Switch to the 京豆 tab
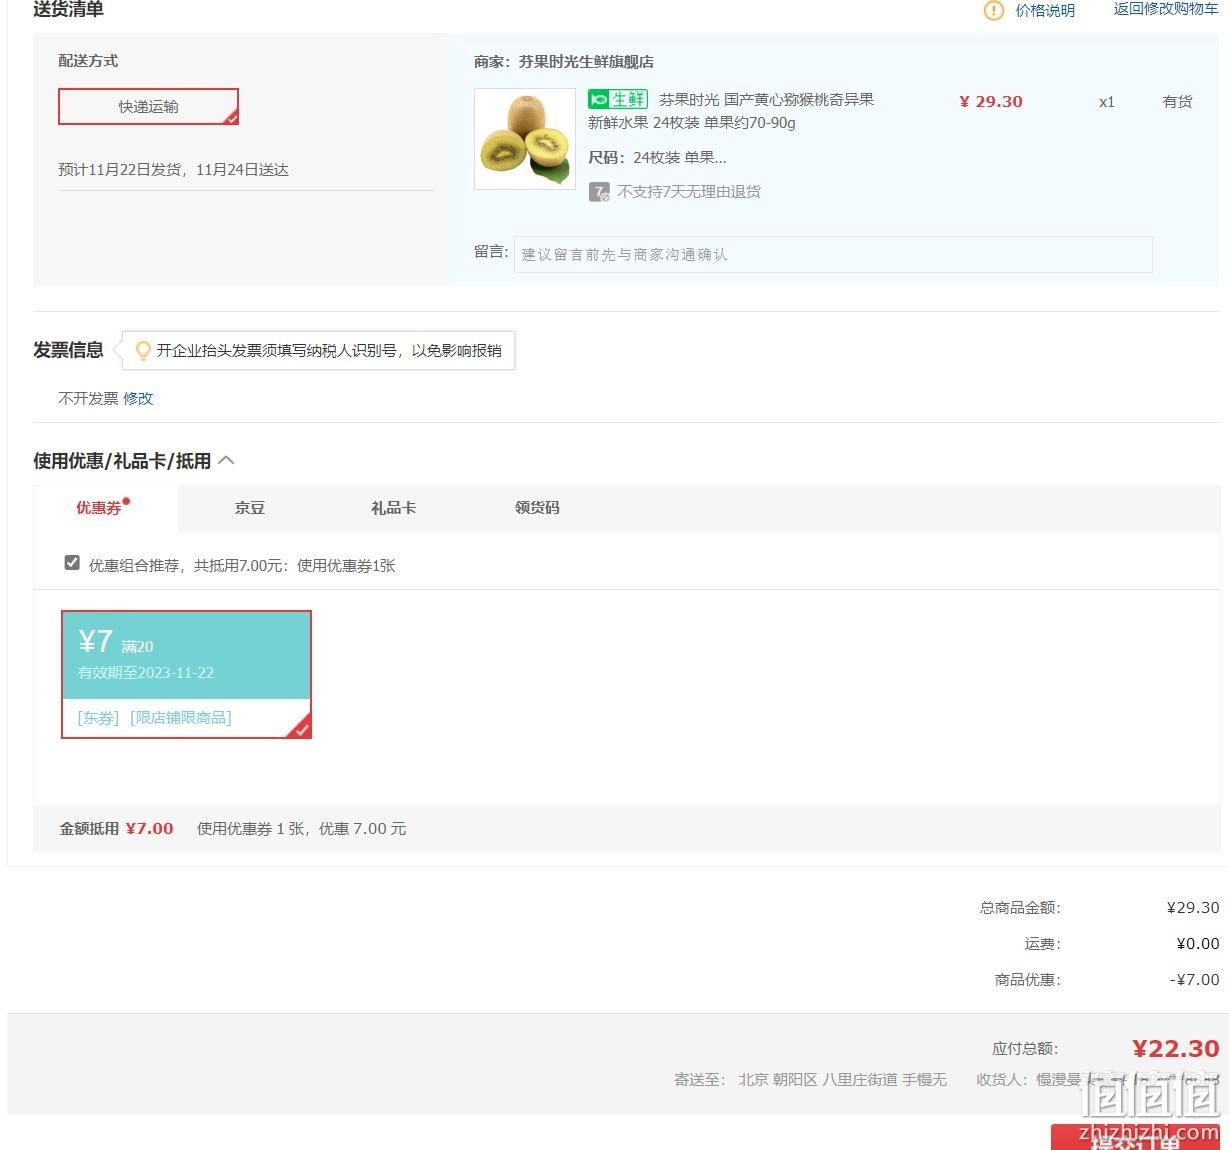This screenshot has height=1150, width=1229. coord(250,508)
